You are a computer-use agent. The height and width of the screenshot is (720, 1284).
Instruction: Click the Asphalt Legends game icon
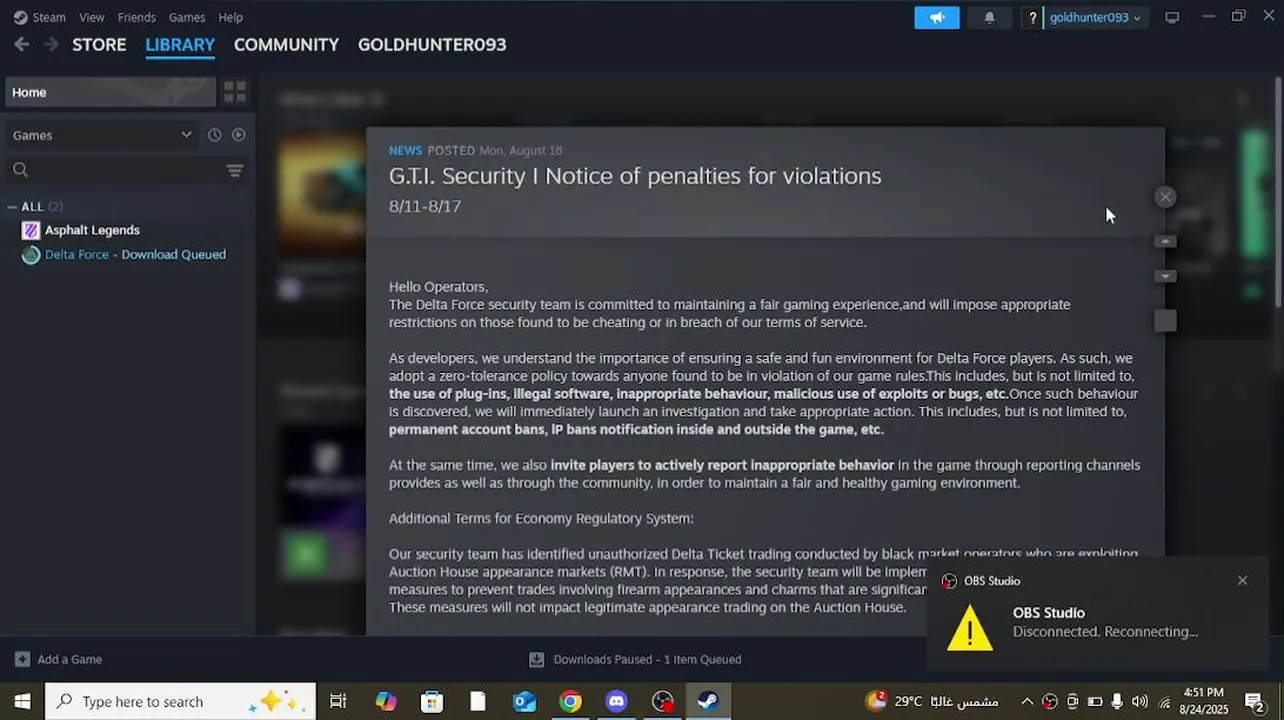pyautogui.click(x=31, y=230)
